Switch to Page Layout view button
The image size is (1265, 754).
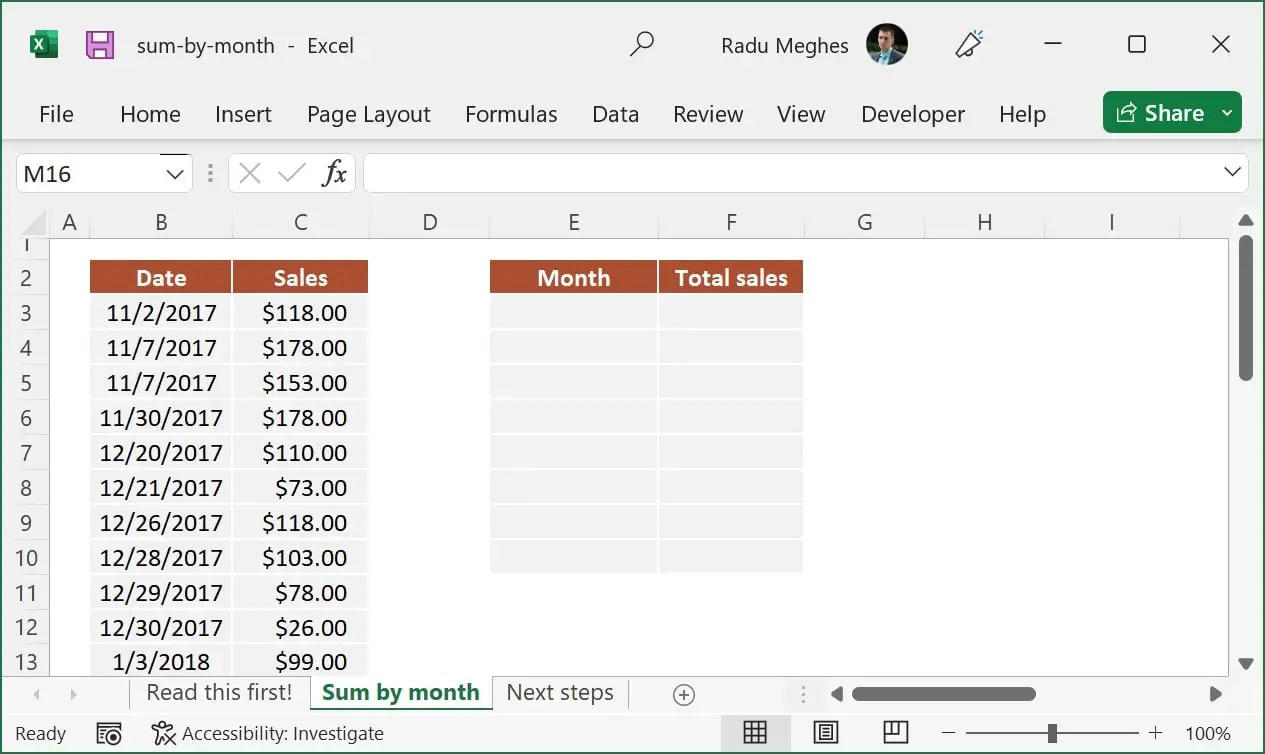coord(825,733)
